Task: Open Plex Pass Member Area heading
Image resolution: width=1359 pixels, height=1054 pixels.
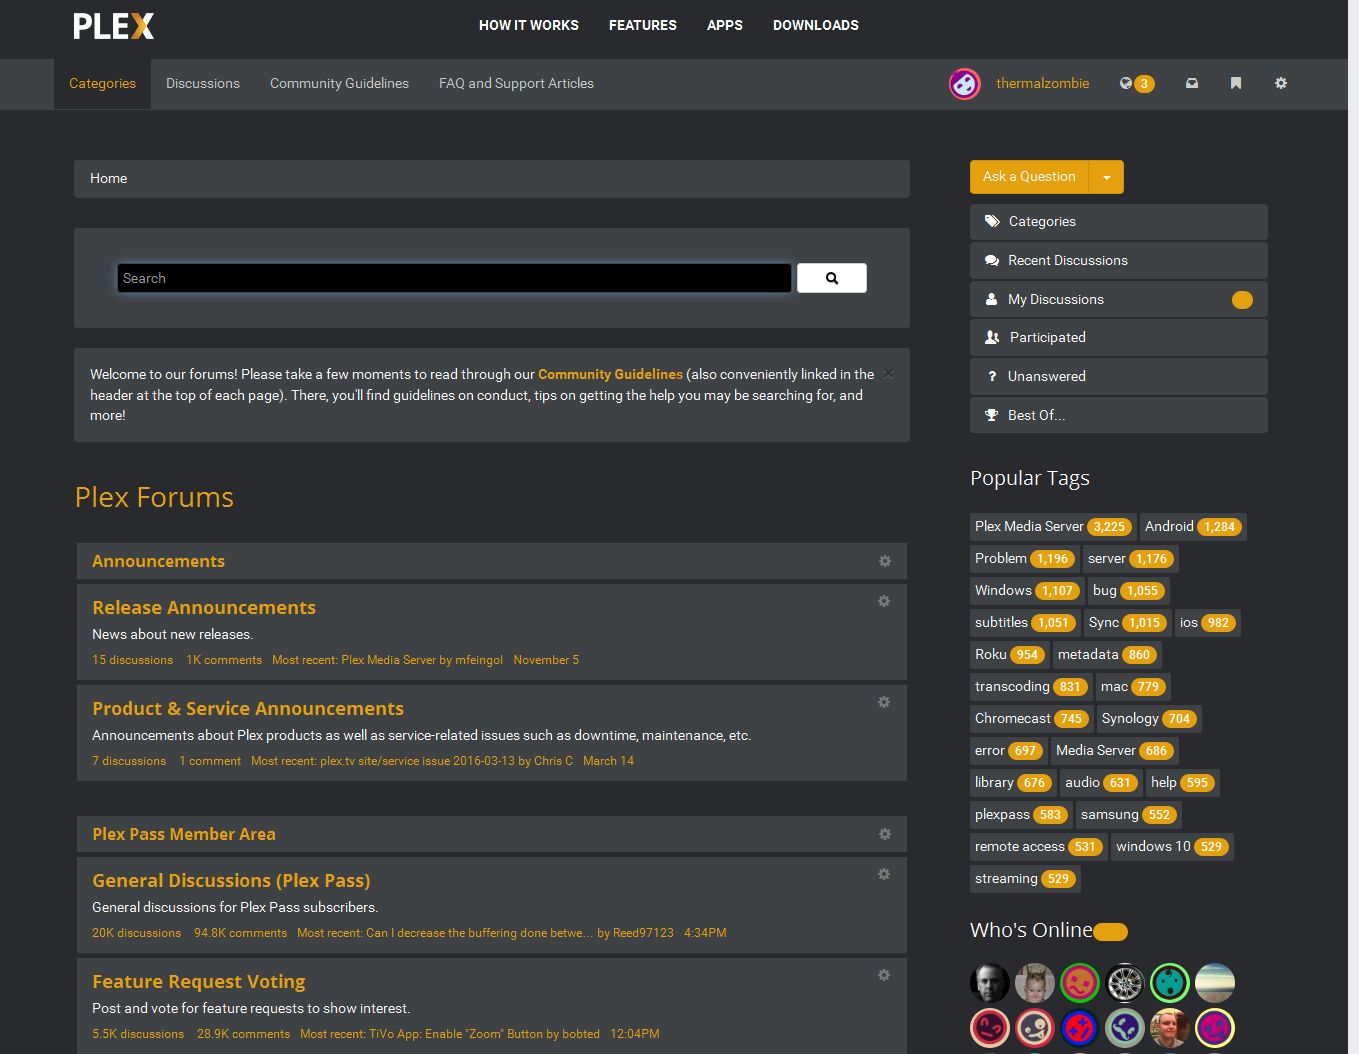Action: pos(184,834)
